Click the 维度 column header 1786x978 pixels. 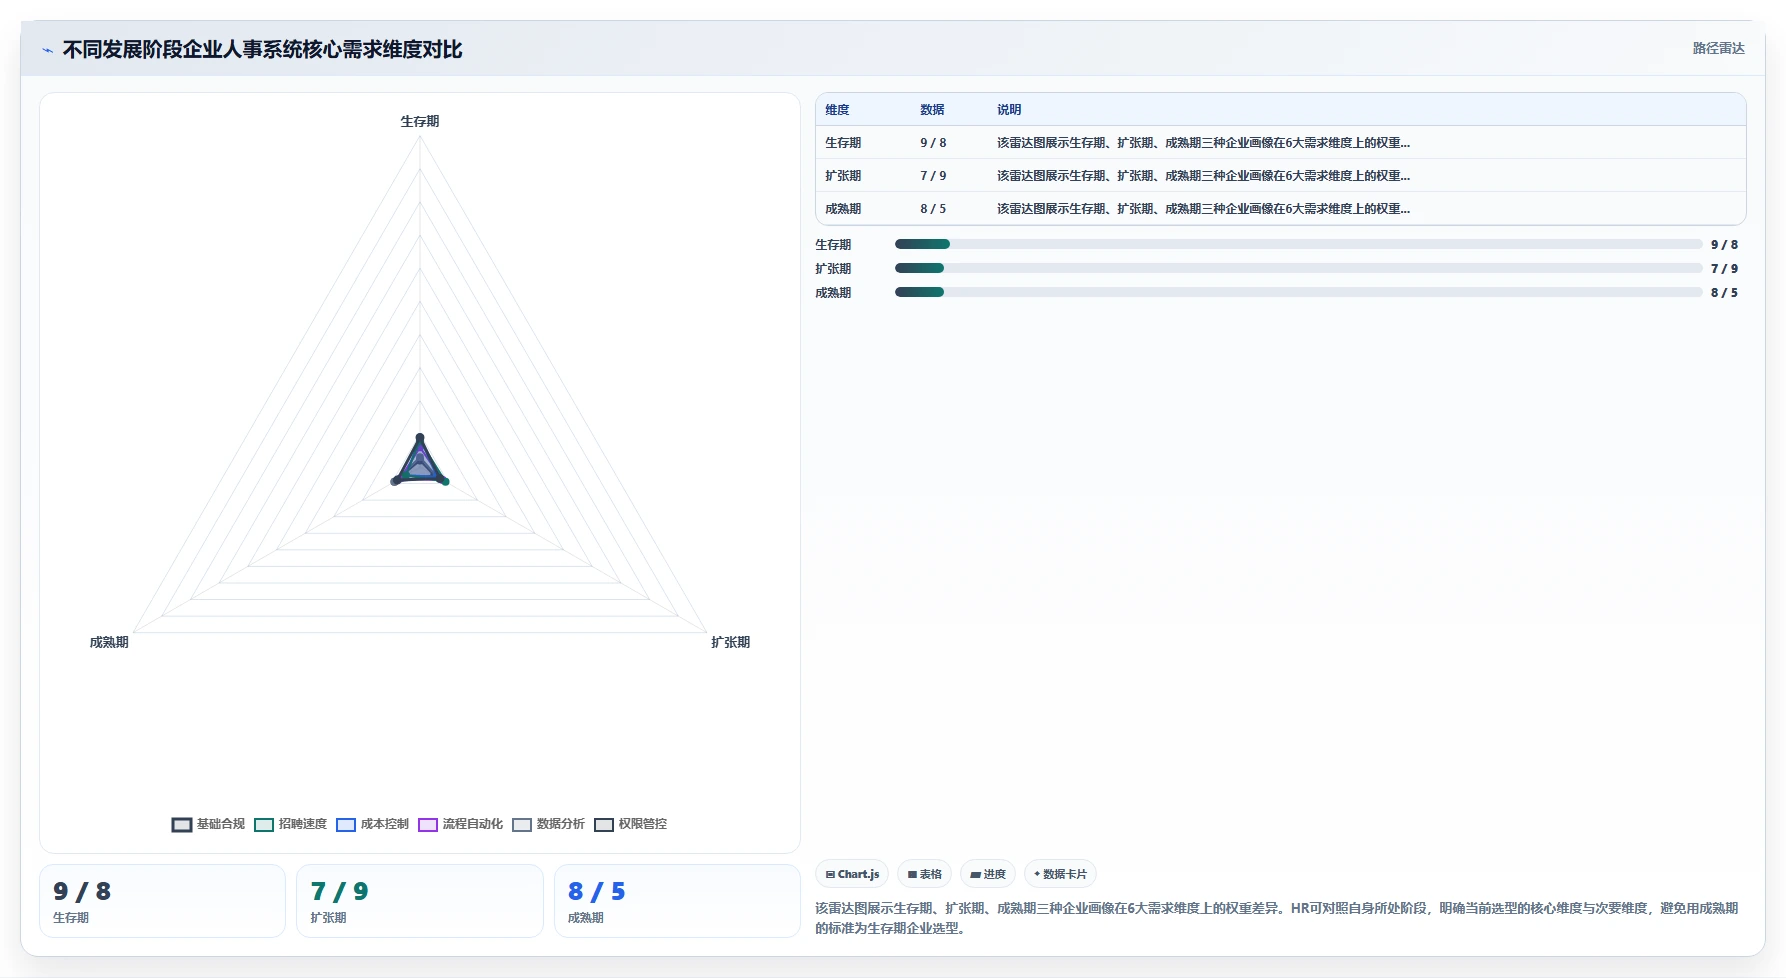pos(837,110)
